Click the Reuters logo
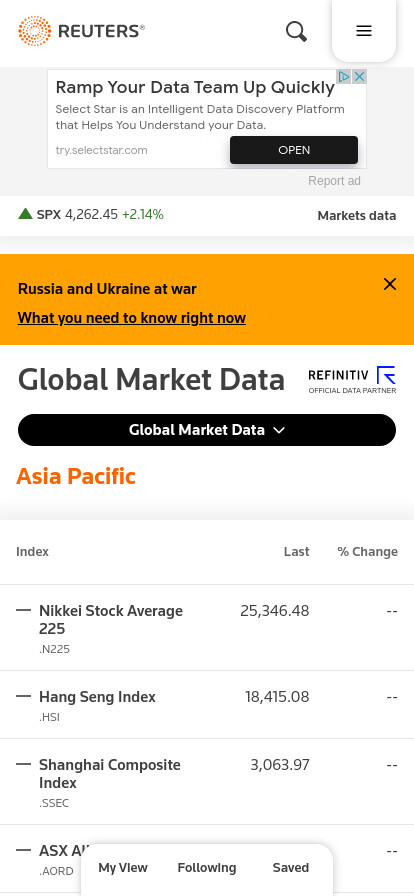414x896 pixels. pos(82,31)
